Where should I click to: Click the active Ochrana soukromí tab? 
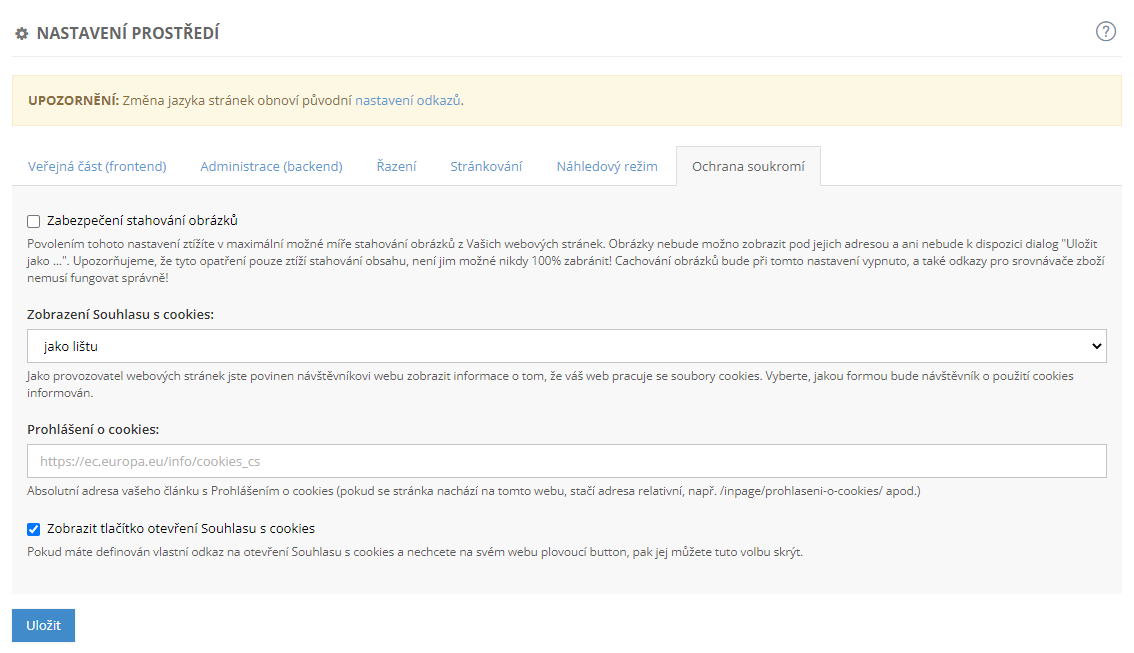tap(748, 167)
